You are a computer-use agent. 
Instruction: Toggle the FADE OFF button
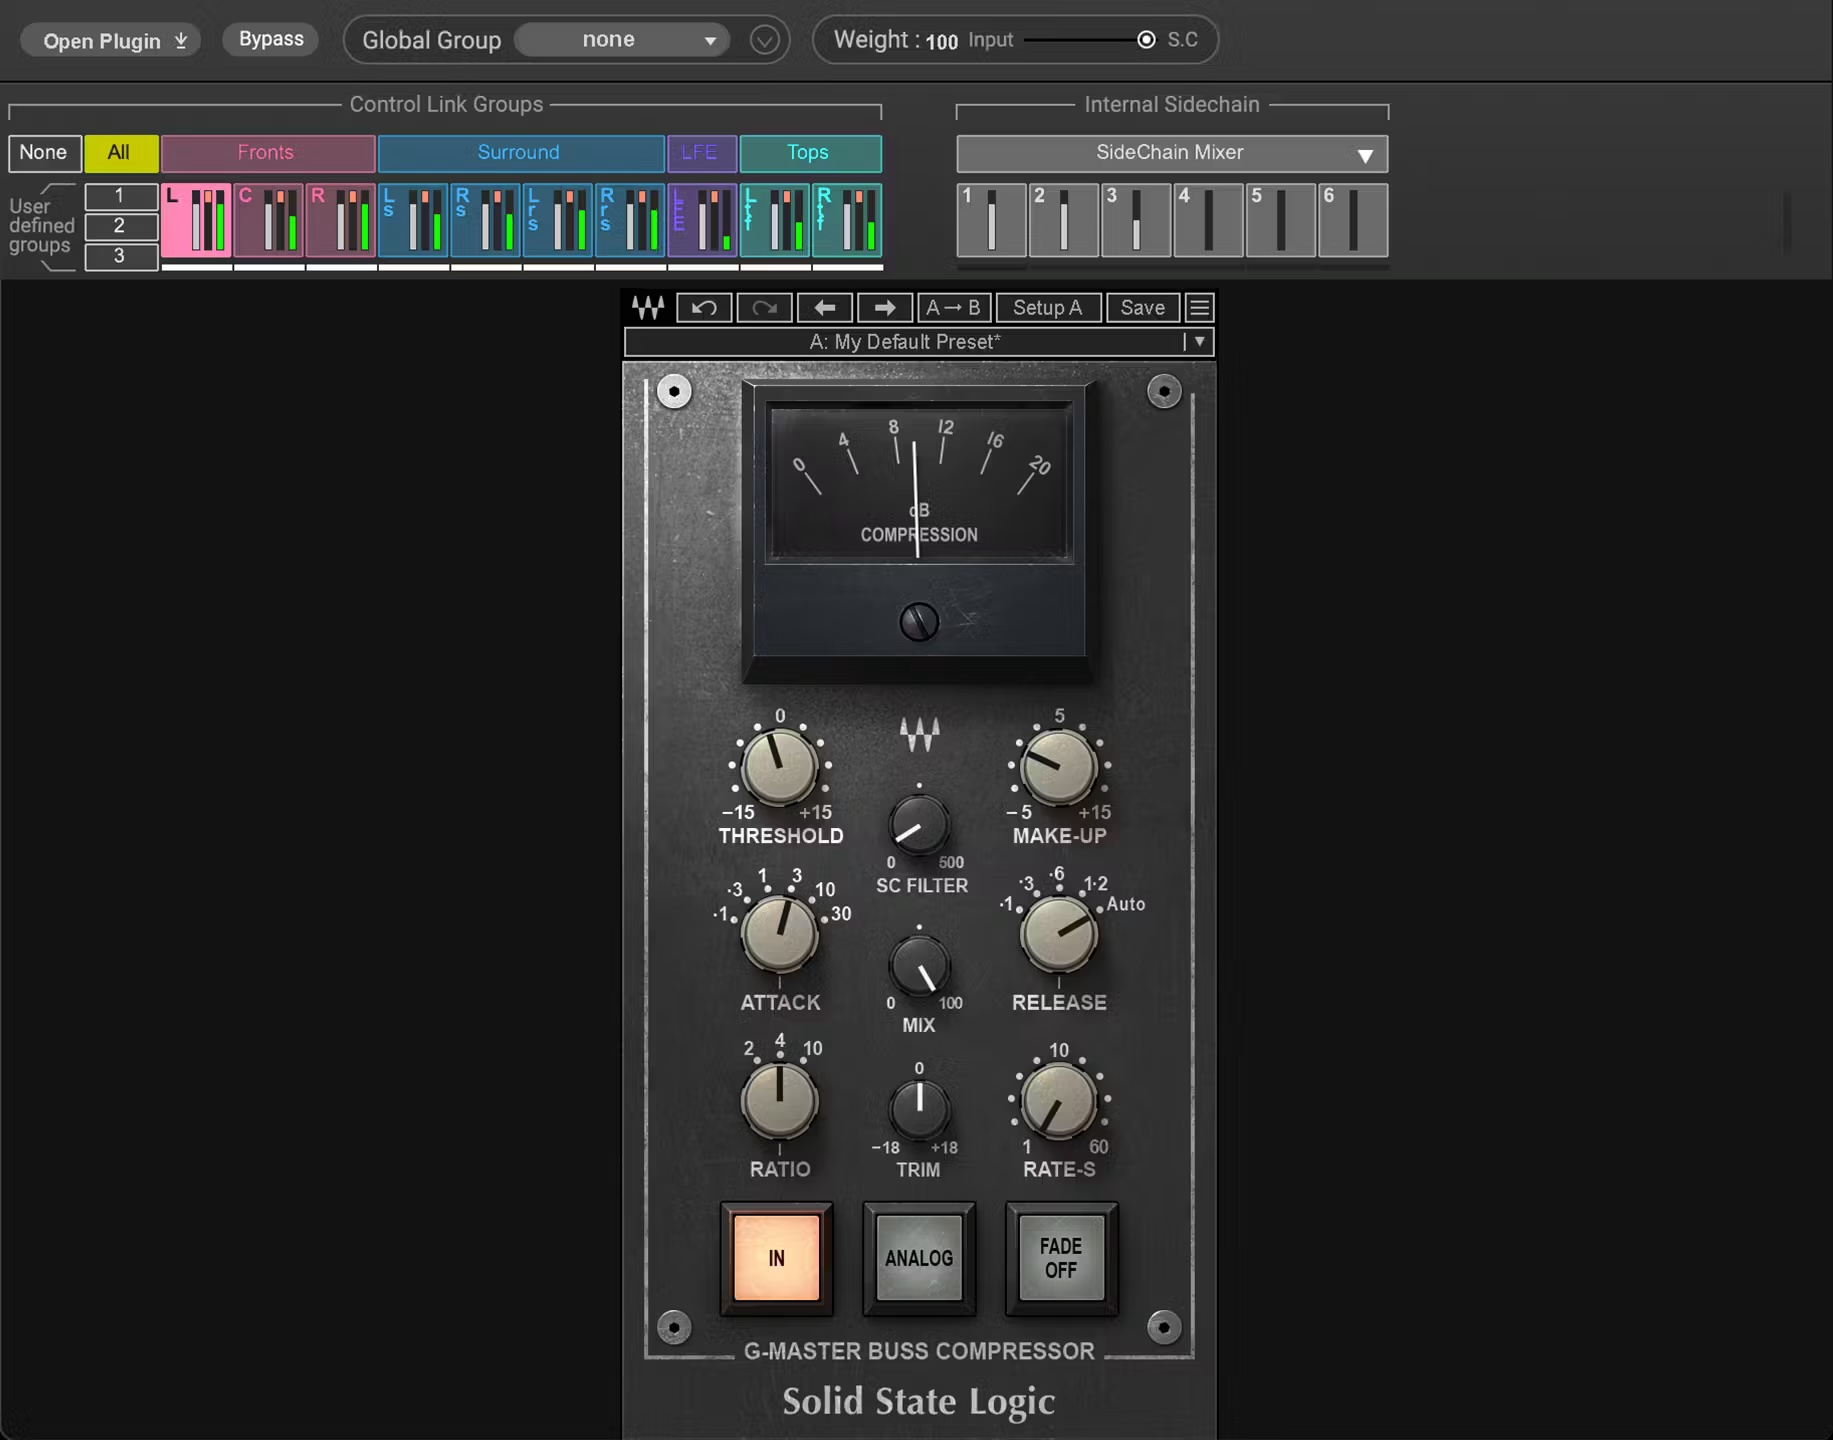click(x=1060, y=1259)
